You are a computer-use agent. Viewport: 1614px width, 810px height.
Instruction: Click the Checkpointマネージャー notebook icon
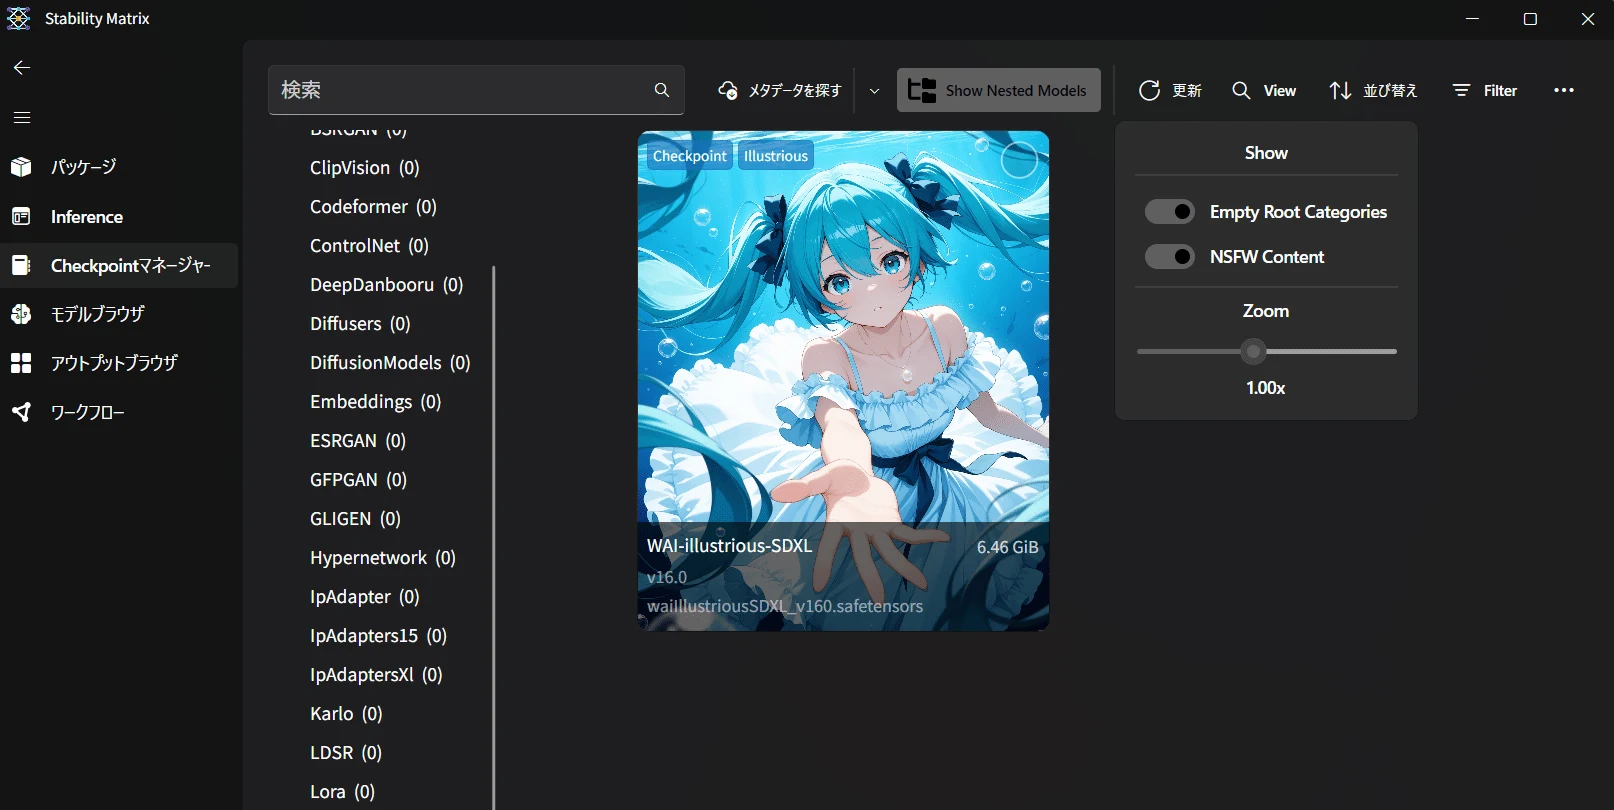[21, 265]
